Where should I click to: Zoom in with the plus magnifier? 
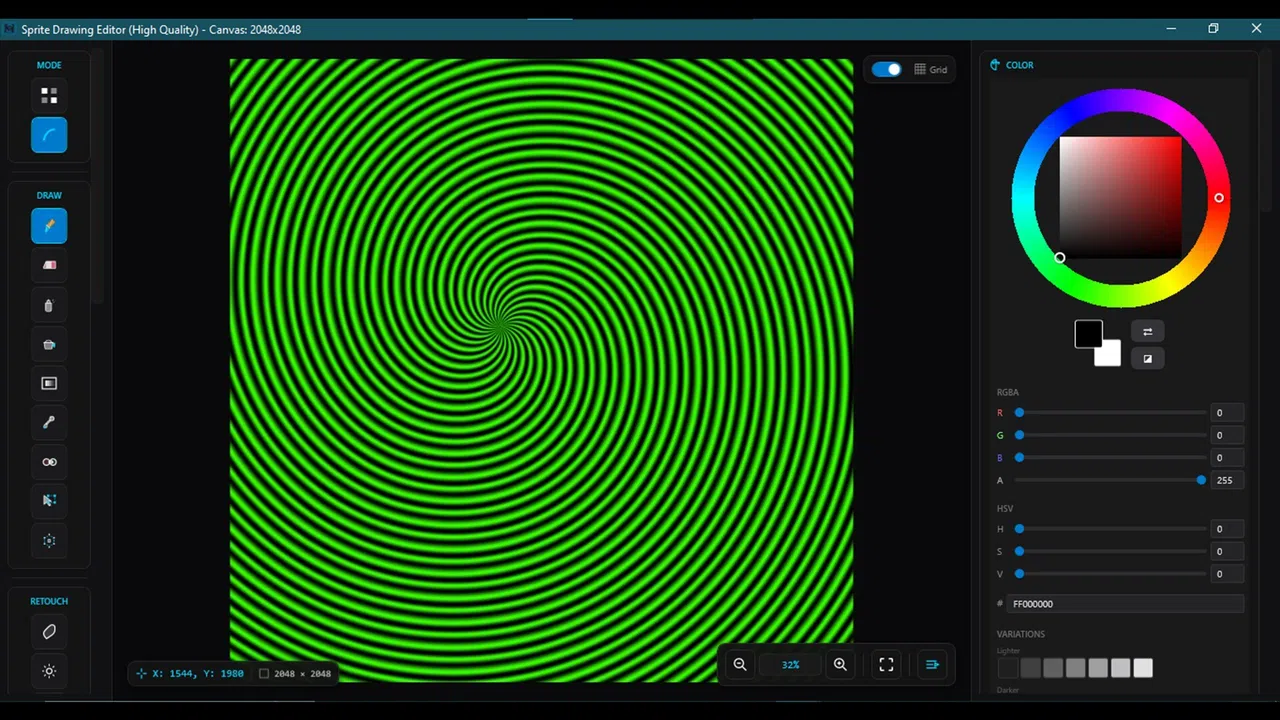(x=840, y=664)
